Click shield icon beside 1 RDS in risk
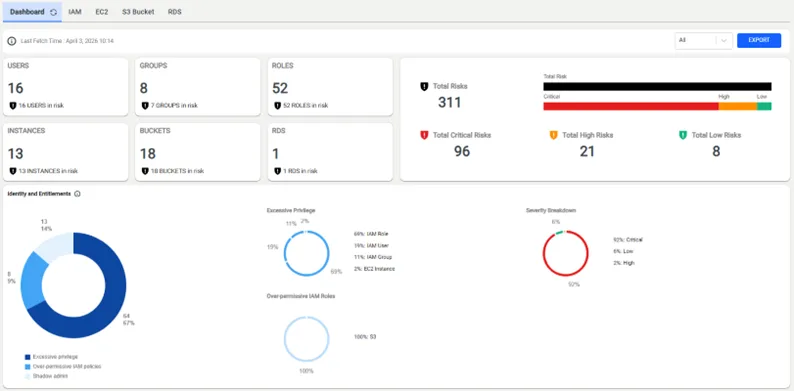Viewport: 794px width, 391px height. pyautogui.click(x=277, y=171)
